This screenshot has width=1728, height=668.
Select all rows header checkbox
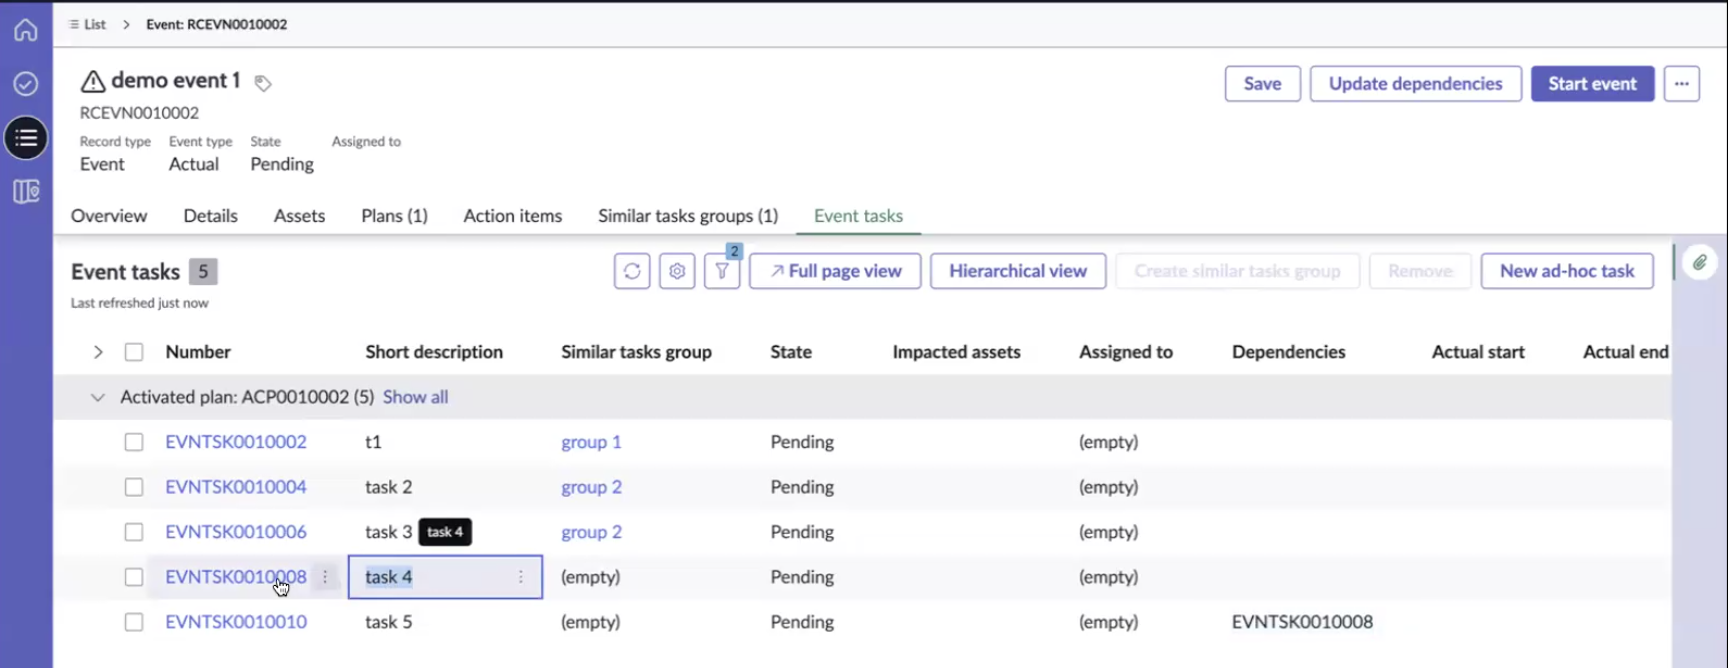click(134, 352)
